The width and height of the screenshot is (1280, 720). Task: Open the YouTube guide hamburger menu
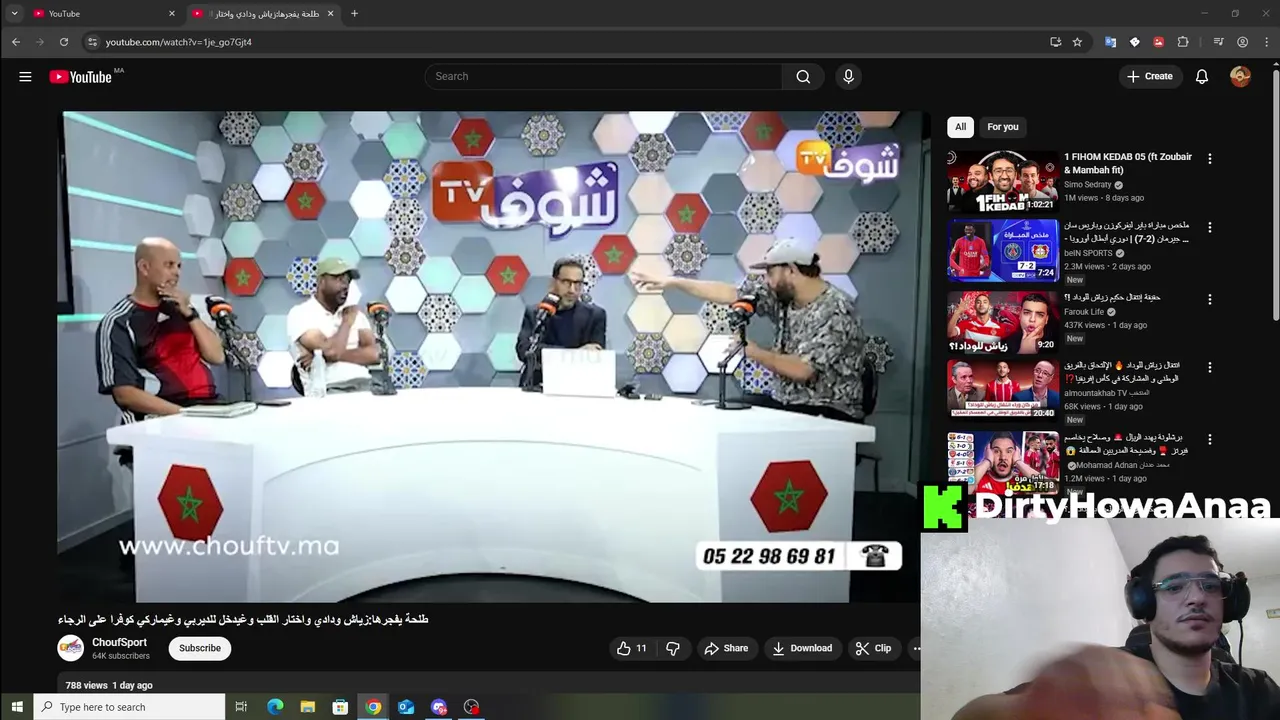[25, 76]
